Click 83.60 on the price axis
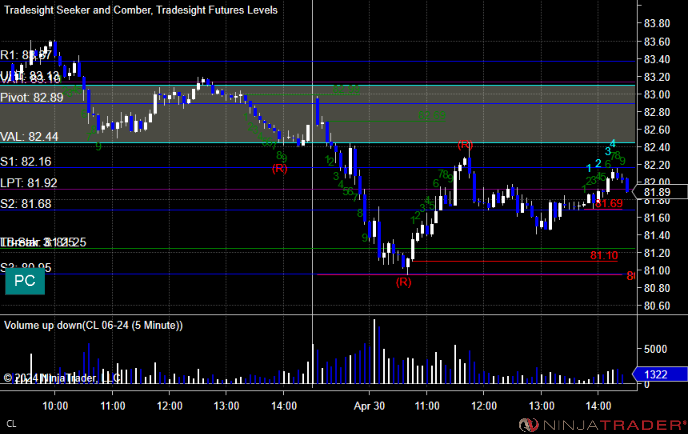The image size is (688, 434). pyautogui.click(x=657, y=42)
